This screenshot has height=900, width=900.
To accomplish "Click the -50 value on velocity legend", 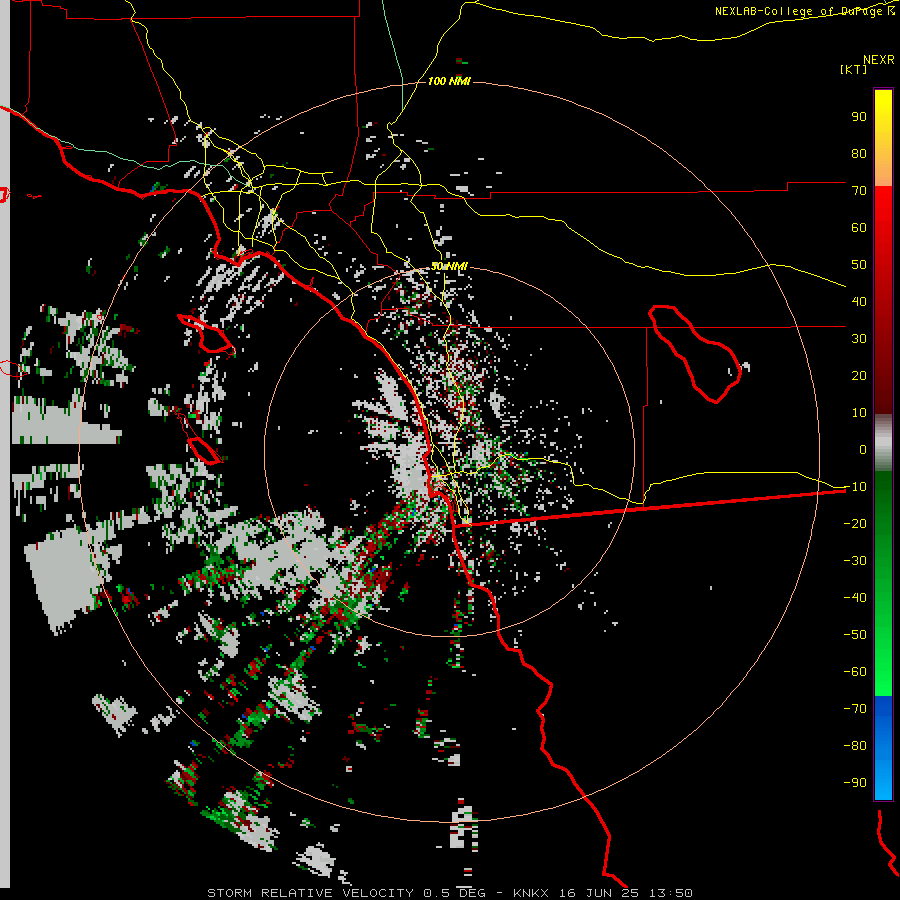I will tap(855, 635).
